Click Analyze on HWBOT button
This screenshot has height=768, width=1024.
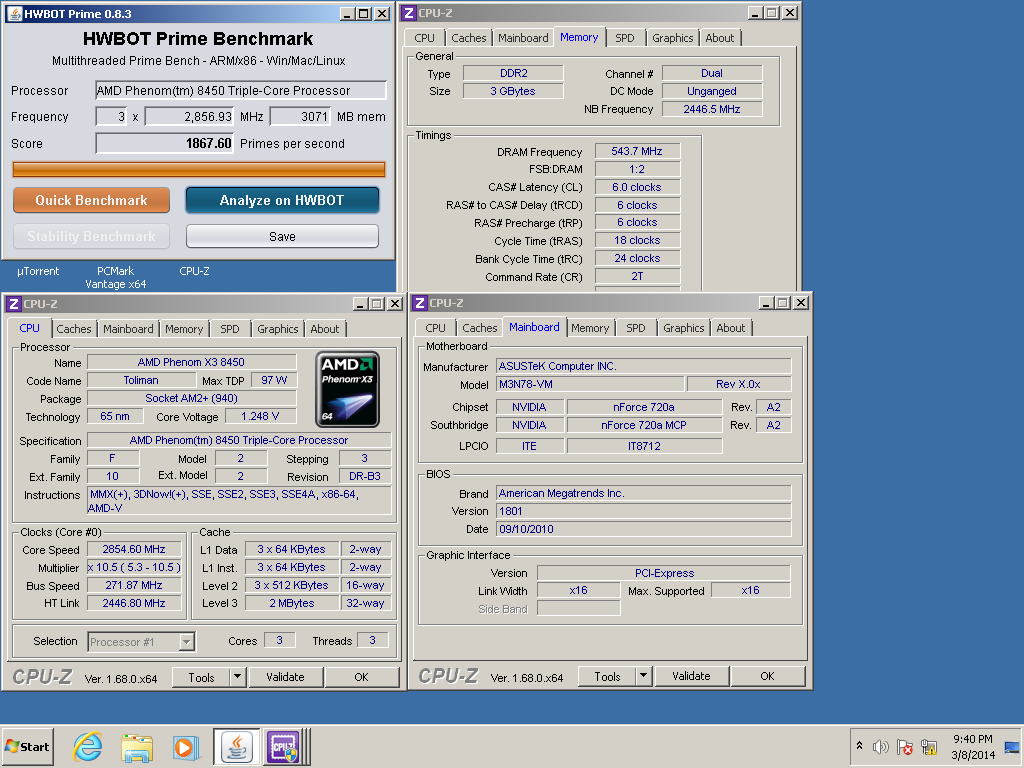pyautogui.click(x=282, y=200)
